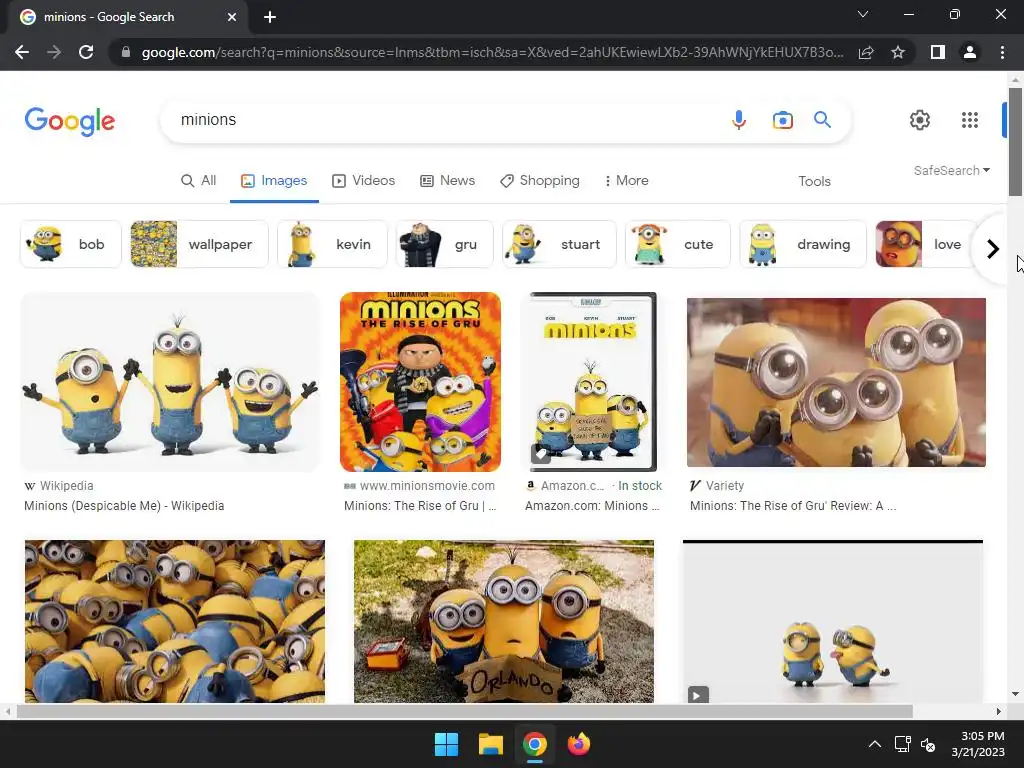Viewport: 1024px width, 768px height.
Task: Toggle the Chrome side panel
Action: click(938, 52)
